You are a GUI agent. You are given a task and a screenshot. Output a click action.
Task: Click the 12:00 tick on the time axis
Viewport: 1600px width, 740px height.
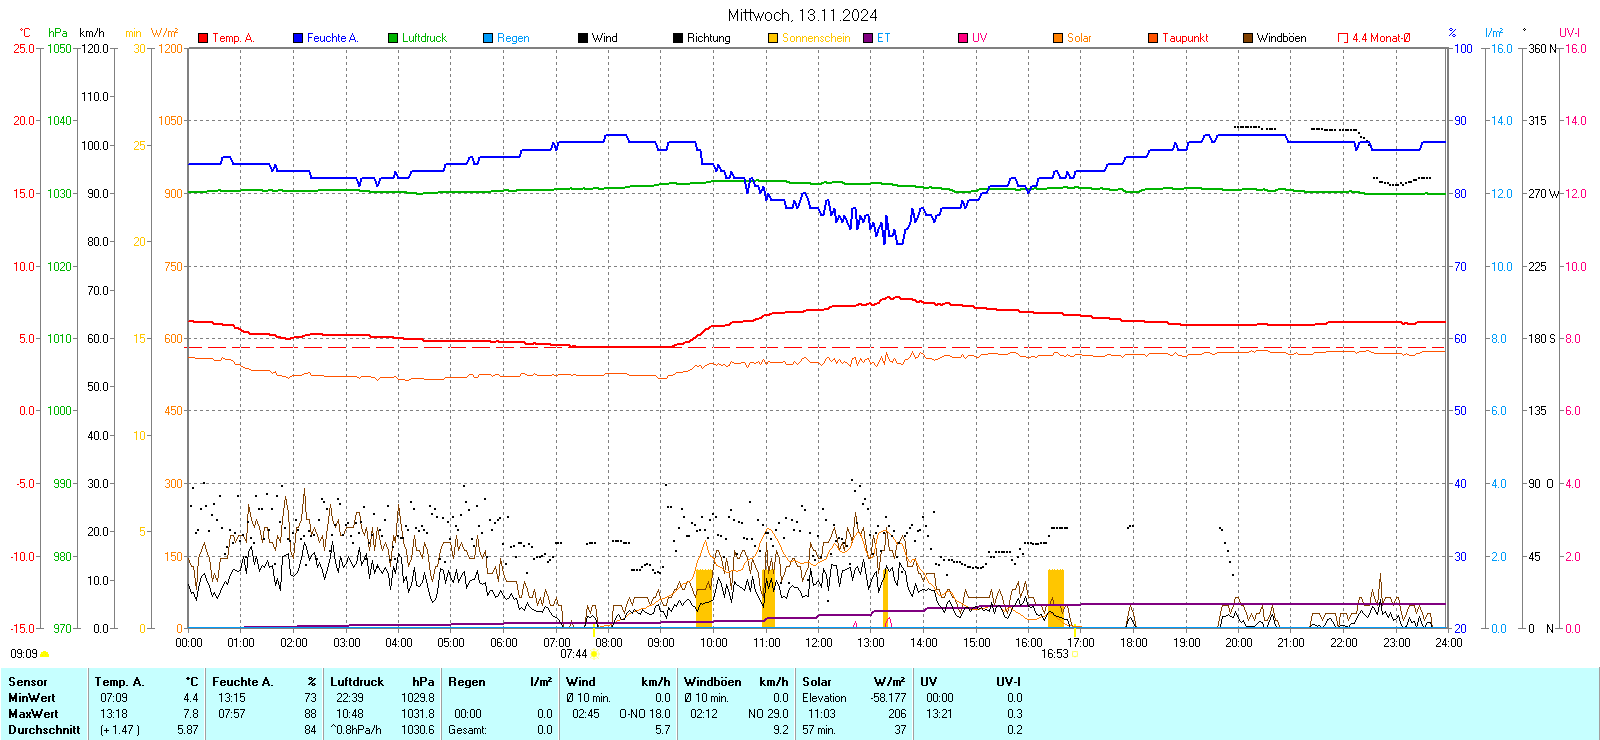819,643
